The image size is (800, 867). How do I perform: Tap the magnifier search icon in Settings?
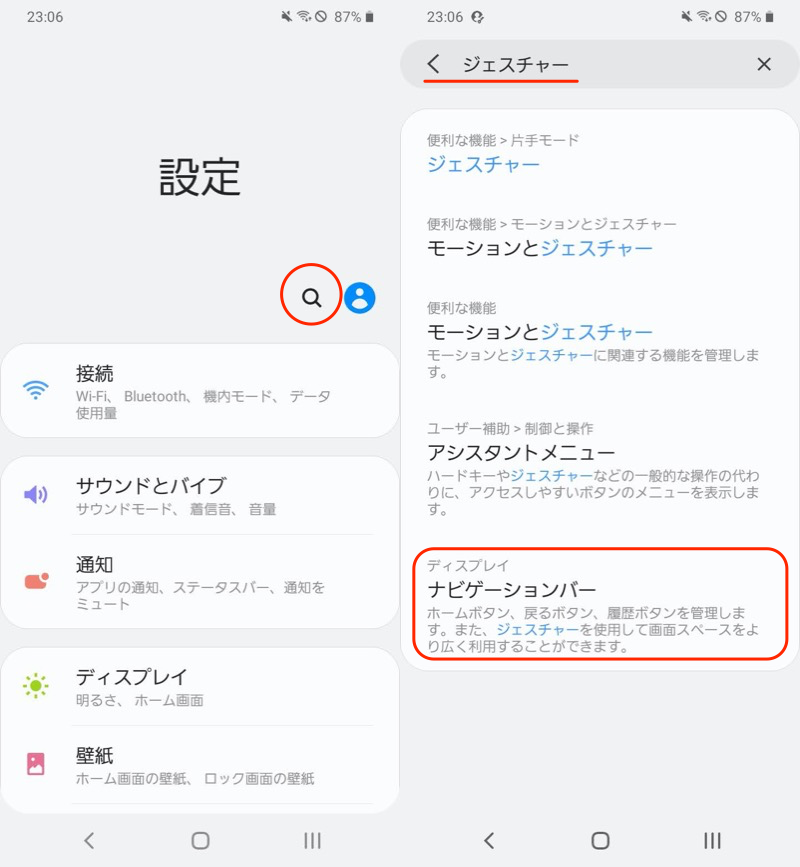pyautogui.click(x=312, y=297)
